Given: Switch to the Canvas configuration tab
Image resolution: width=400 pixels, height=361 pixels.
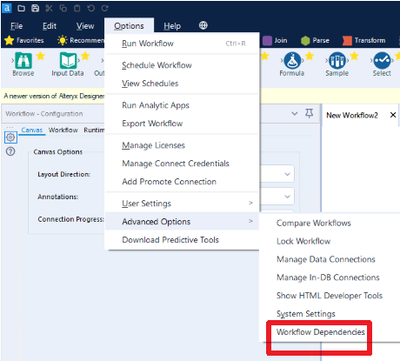Looking at the screenshot, I should (x=32, y=130).
